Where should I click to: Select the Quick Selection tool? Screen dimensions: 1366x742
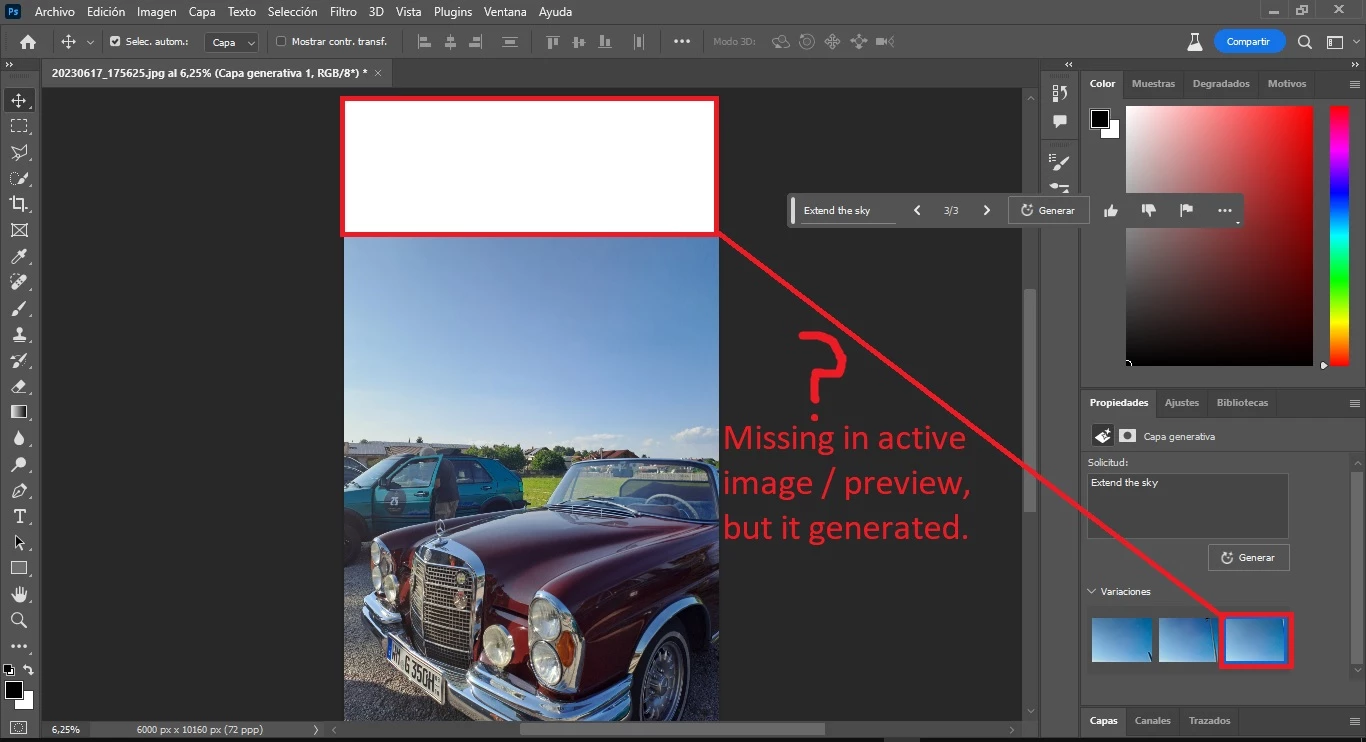pos(19,178)
